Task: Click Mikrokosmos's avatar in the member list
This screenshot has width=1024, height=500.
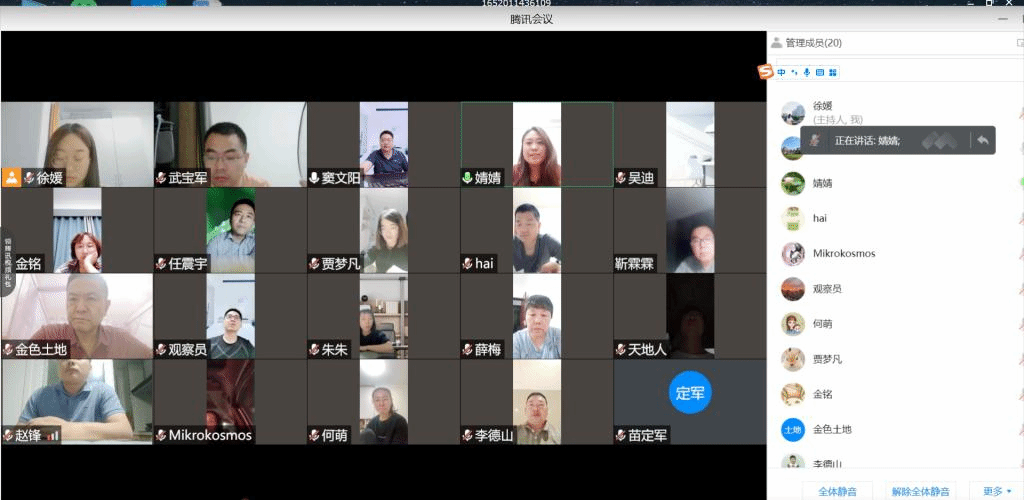Action: 793,254
